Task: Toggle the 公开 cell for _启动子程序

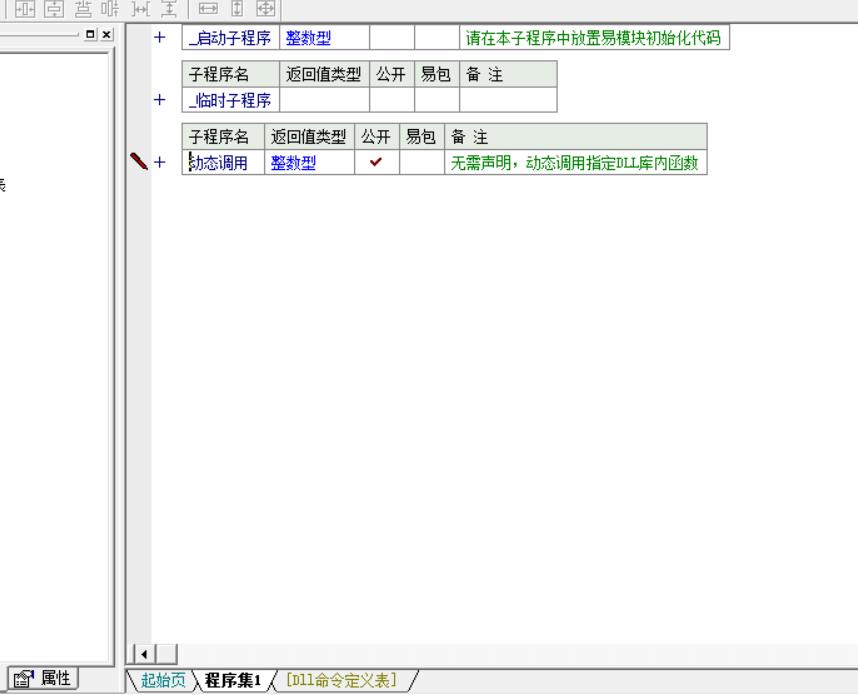Action: (x=392, y=38)
